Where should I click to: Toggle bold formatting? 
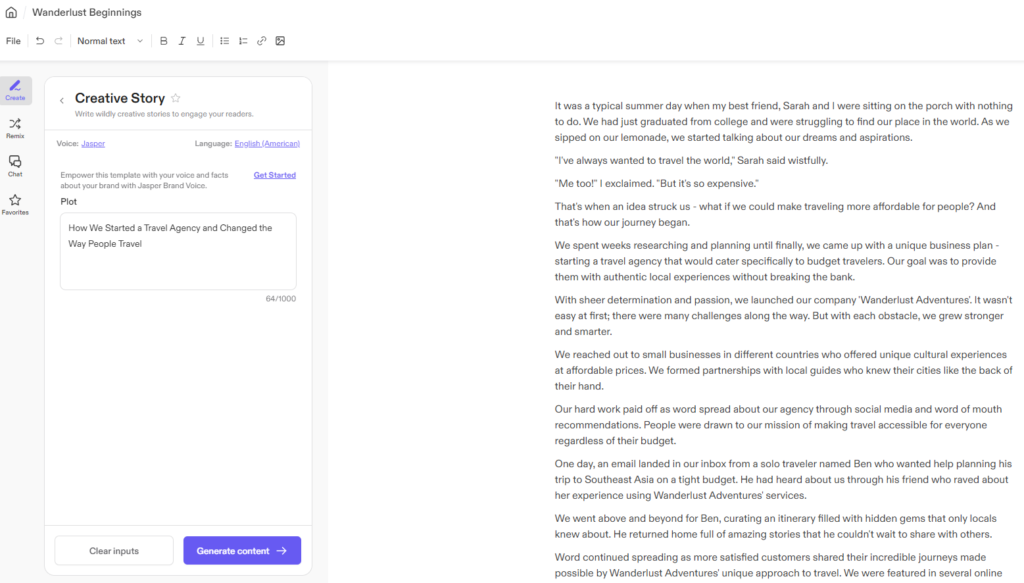(164, 41)
